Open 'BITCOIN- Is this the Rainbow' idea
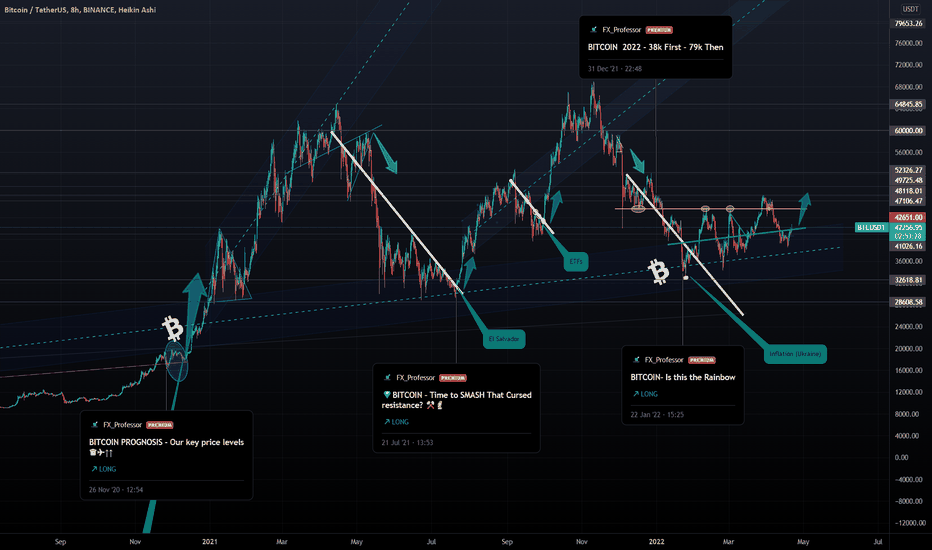The height and width of the screenshot is (550, 932). (x=683, y=378)
